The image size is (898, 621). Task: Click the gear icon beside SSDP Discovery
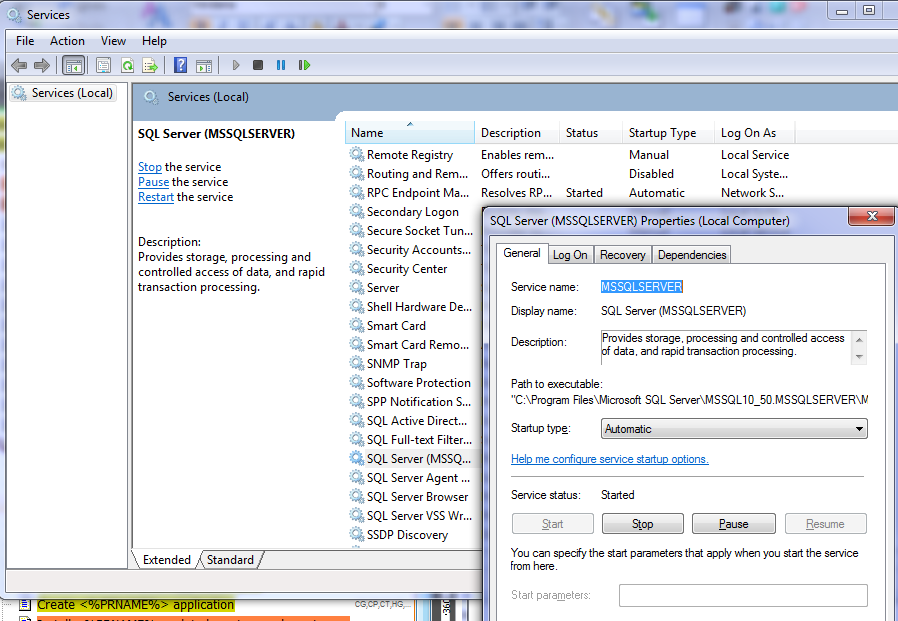[x=357, y=534]
